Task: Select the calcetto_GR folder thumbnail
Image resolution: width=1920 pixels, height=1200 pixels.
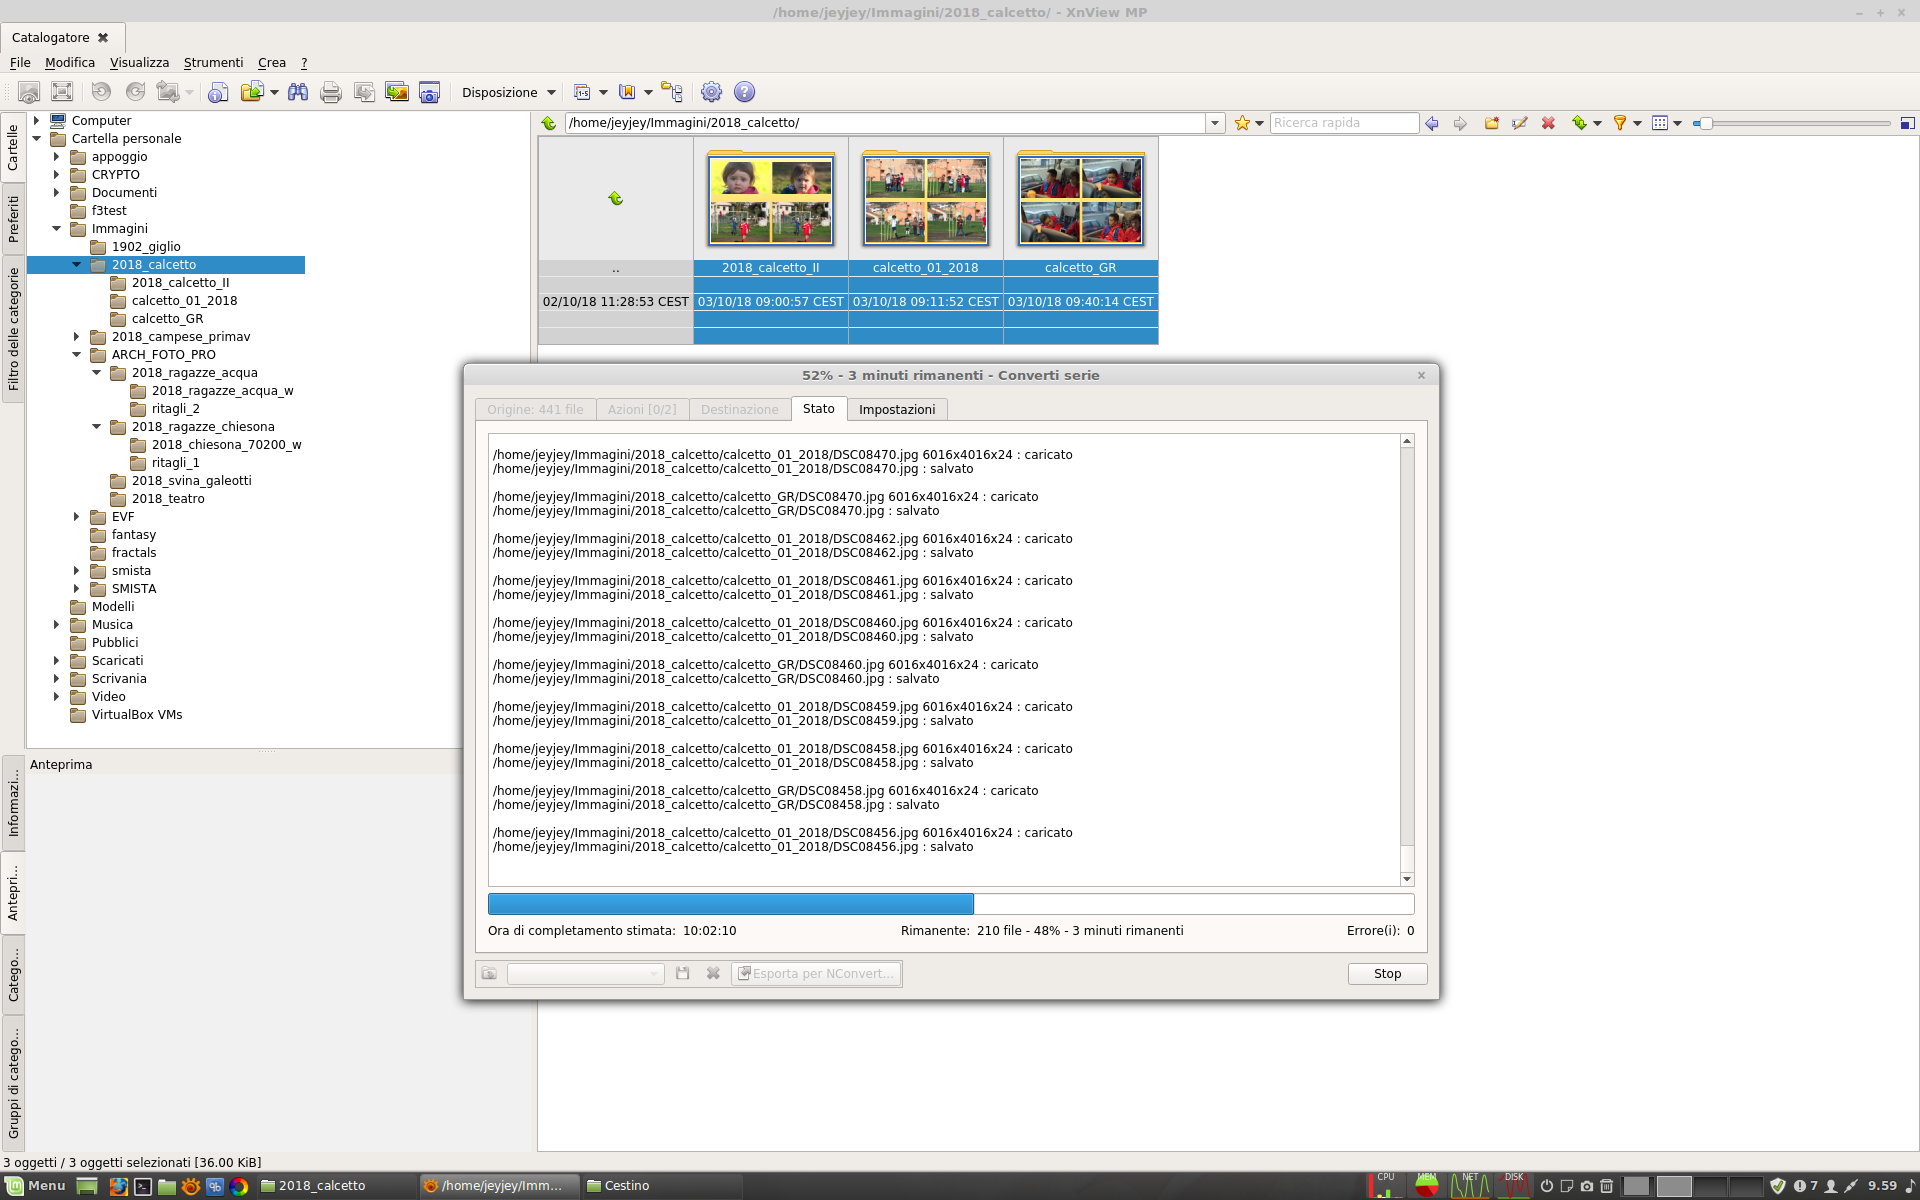Action: (x=1080, y=200)
